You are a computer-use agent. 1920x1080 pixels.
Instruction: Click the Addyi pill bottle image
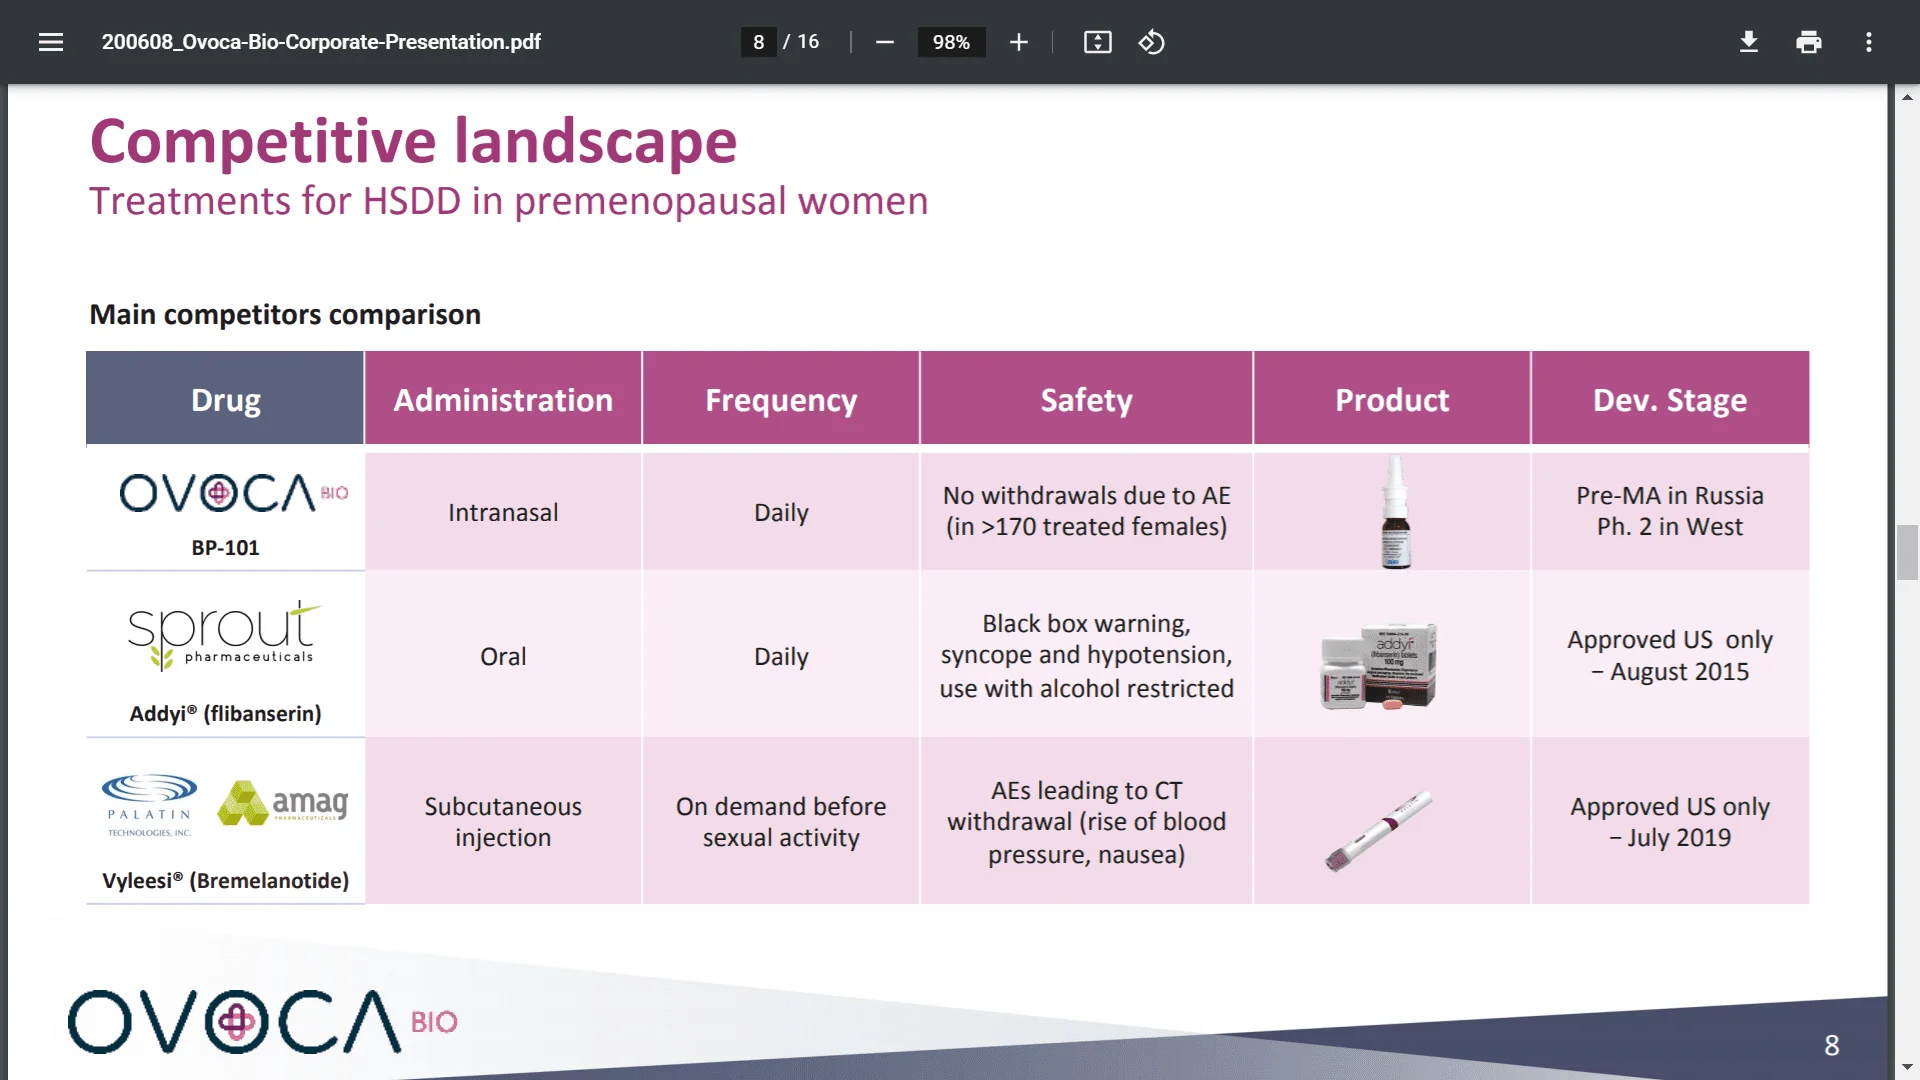tap(1379, 666)
